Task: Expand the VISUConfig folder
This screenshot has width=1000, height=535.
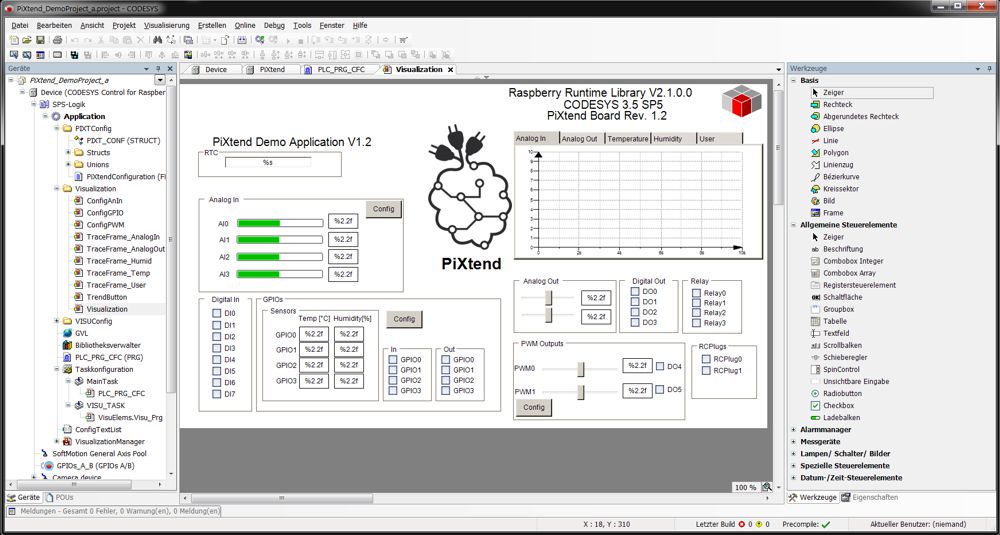Action: (57, 321)
